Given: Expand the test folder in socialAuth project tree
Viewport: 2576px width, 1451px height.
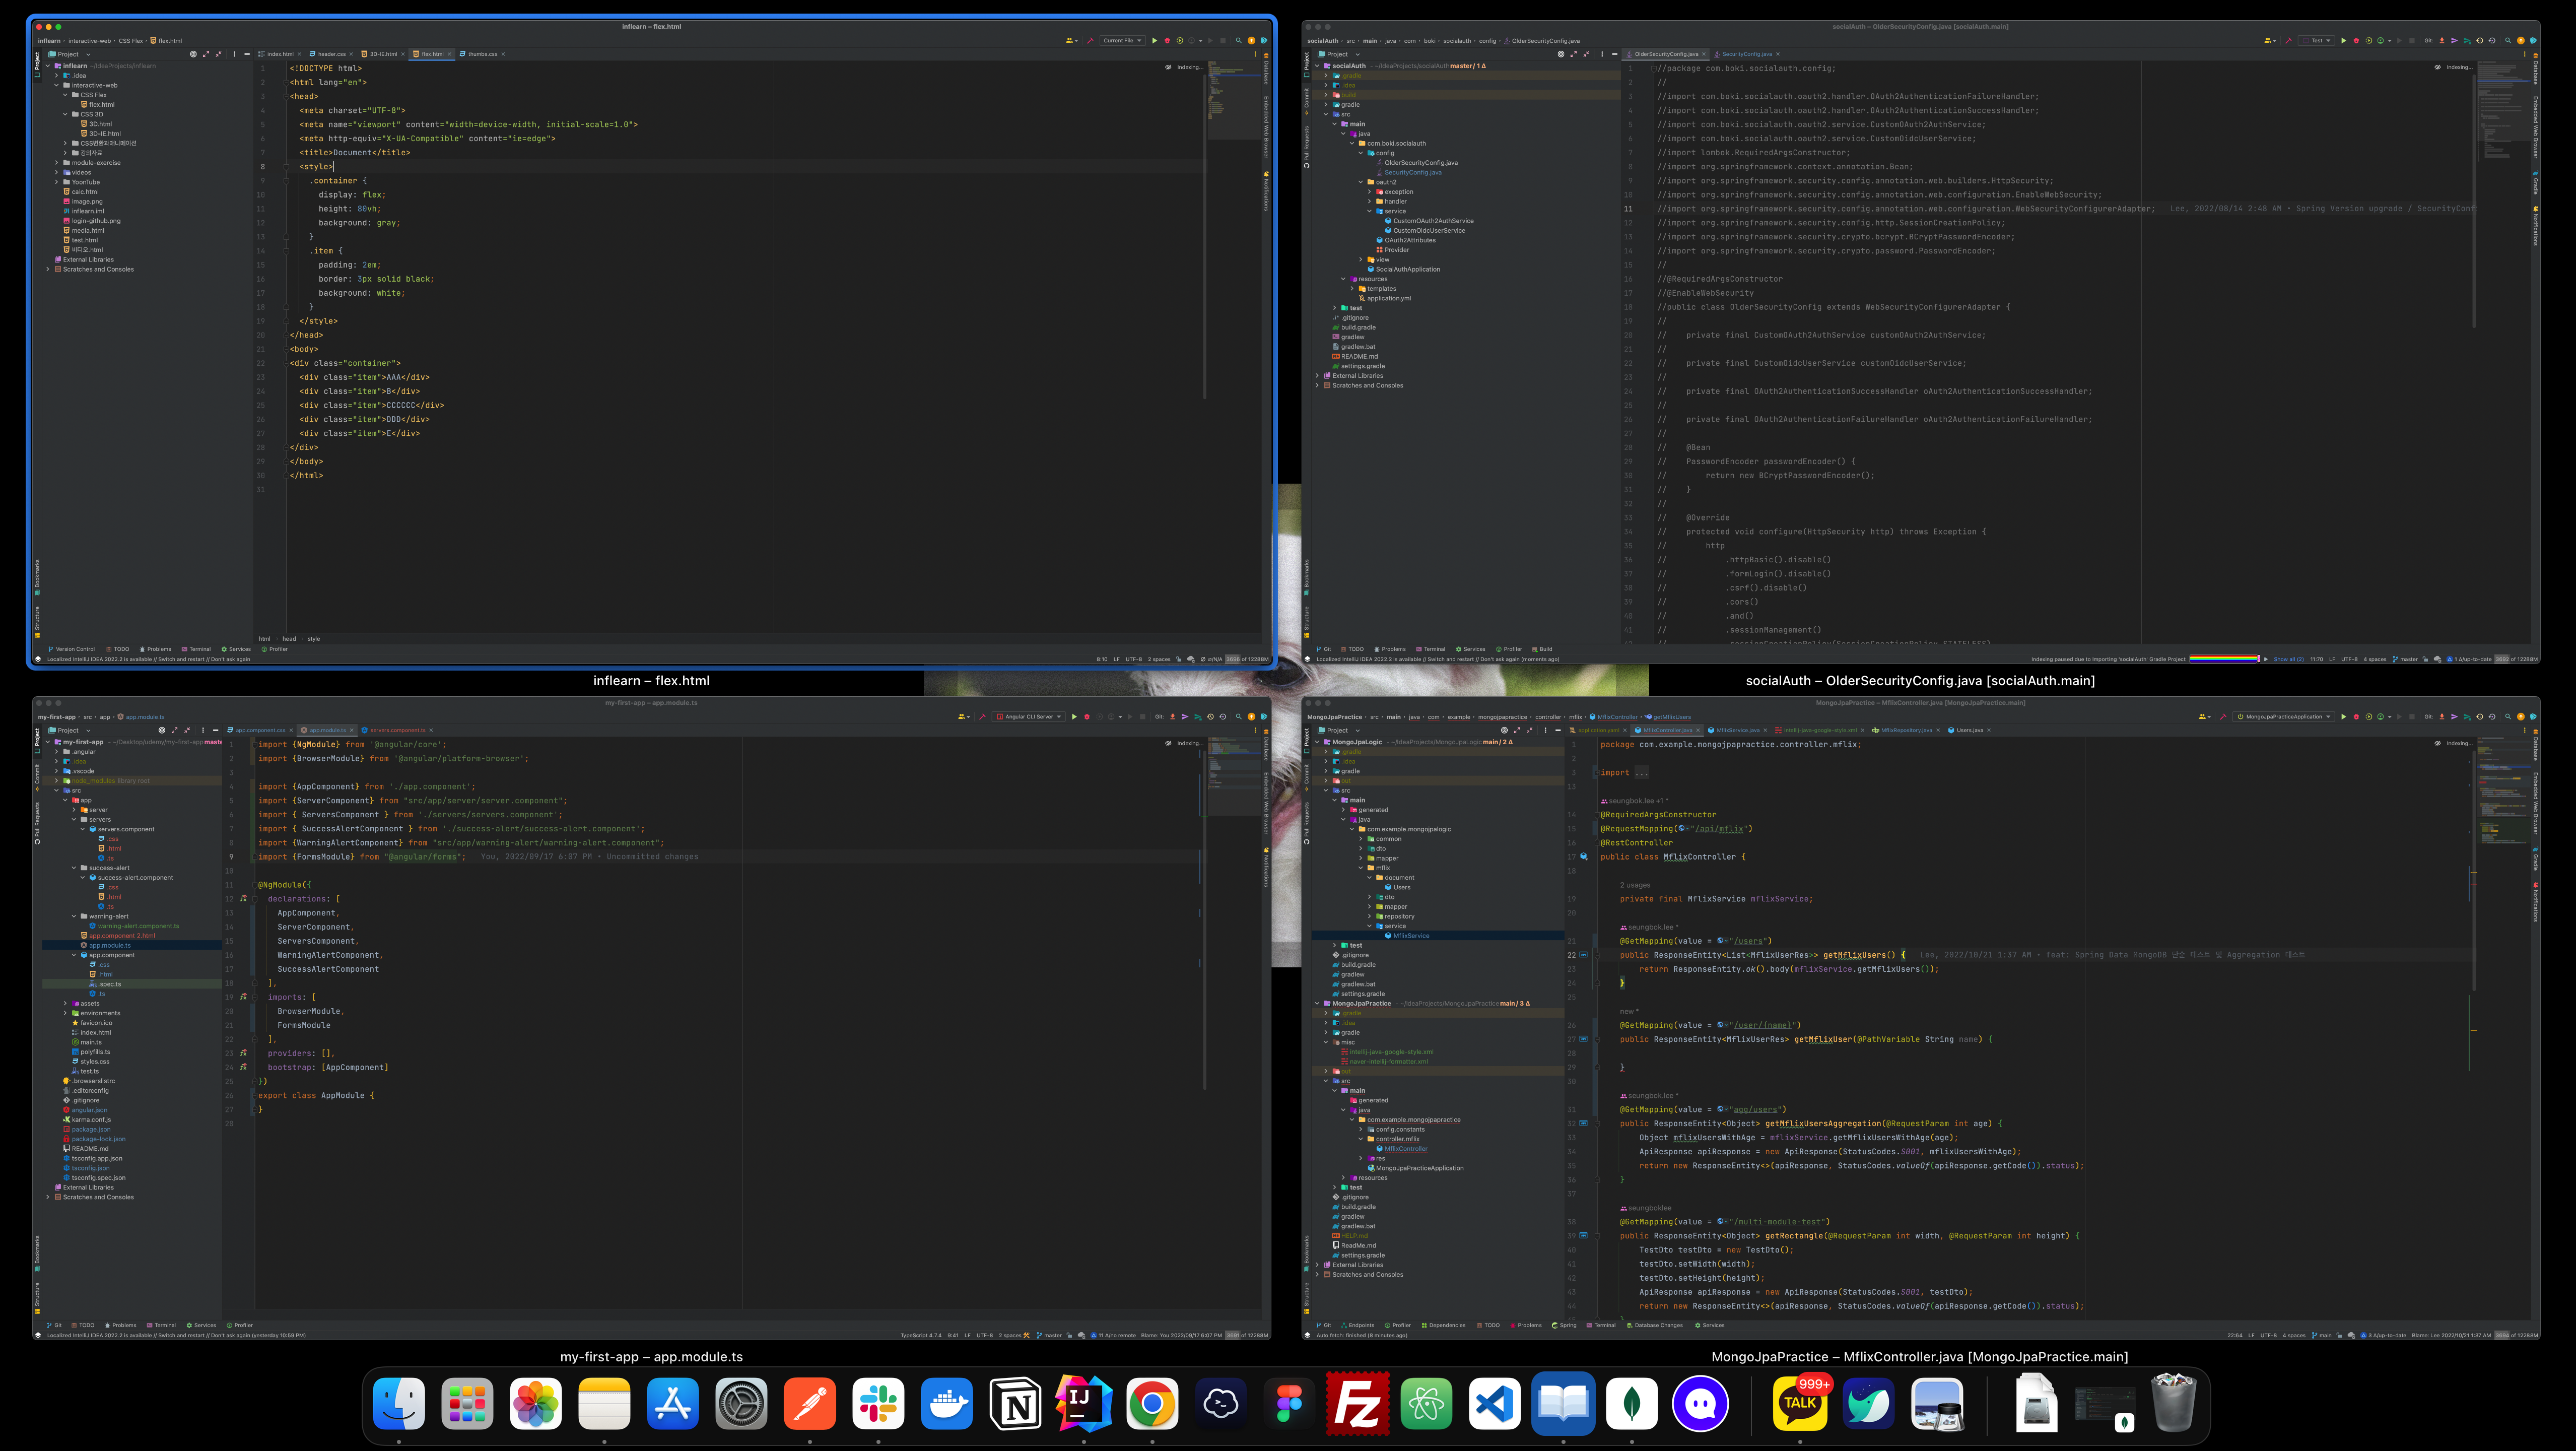Looking at the screenshot, I should pos(1334,308).
